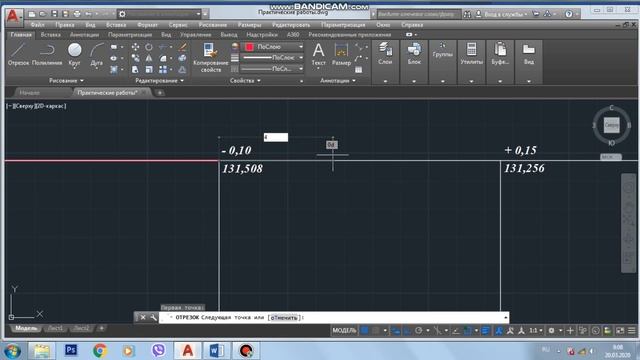Open Photoshop from the Windows taskbar
The height and width of the screenshot is (360, 640).
click(71, 350)
